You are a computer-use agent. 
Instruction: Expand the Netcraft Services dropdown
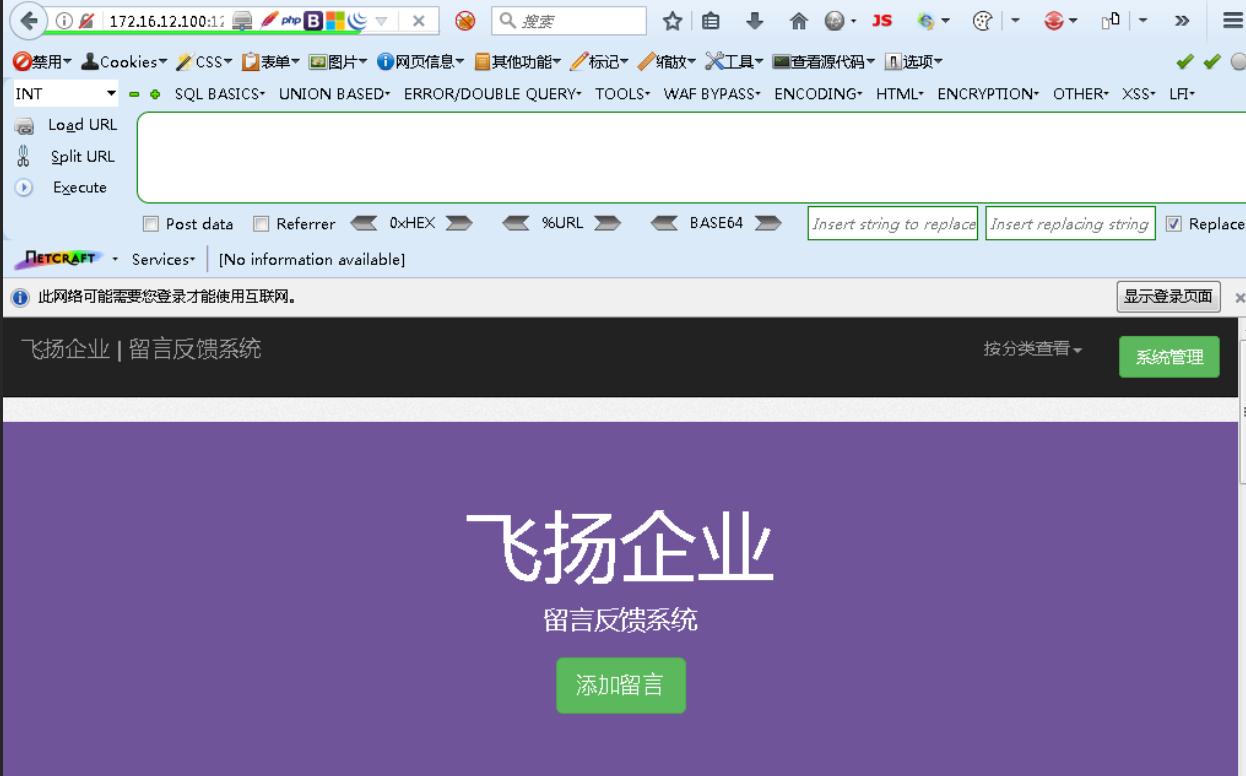[x=163, y=259]
